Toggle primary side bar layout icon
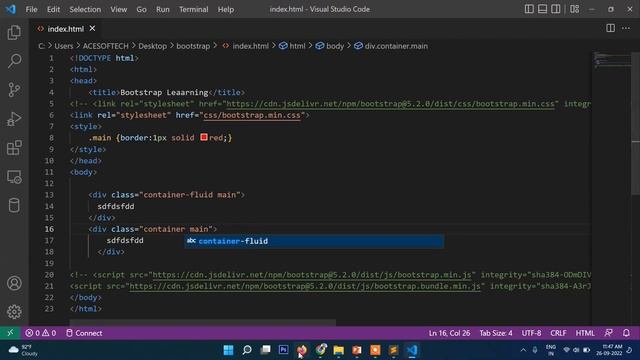The width and height of the screenshot is (640, 360). (x=529, y=9)
